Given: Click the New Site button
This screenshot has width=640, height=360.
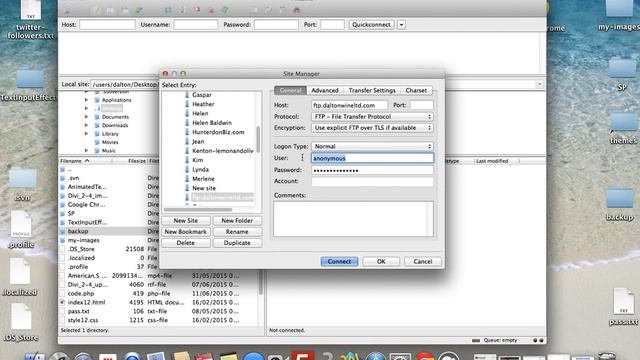Looking at the screenshot, I should [x=186, y=220].
